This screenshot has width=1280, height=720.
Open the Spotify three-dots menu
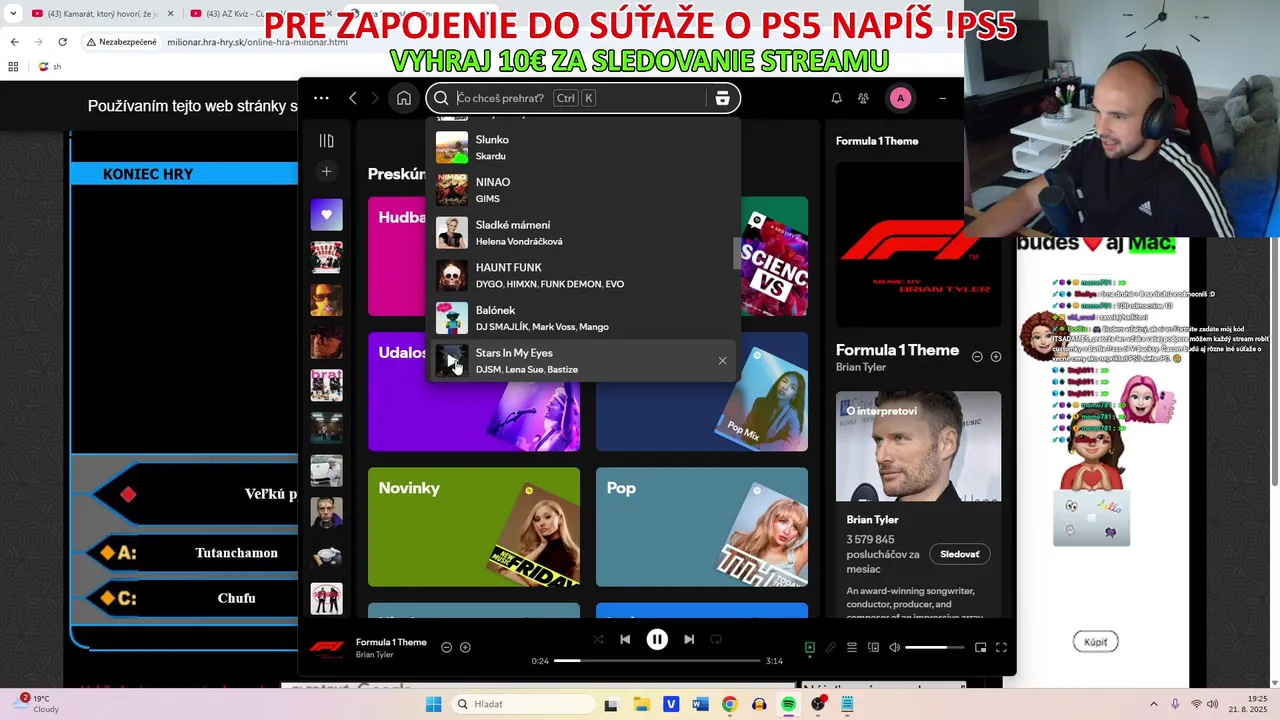pyautogui.click(x=321, y=98)
